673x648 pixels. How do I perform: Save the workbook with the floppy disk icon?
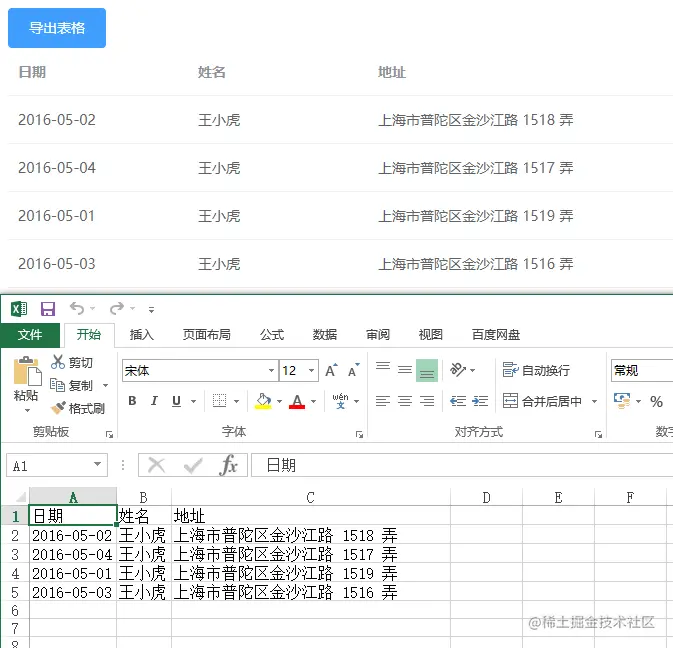tap(48, 309)
